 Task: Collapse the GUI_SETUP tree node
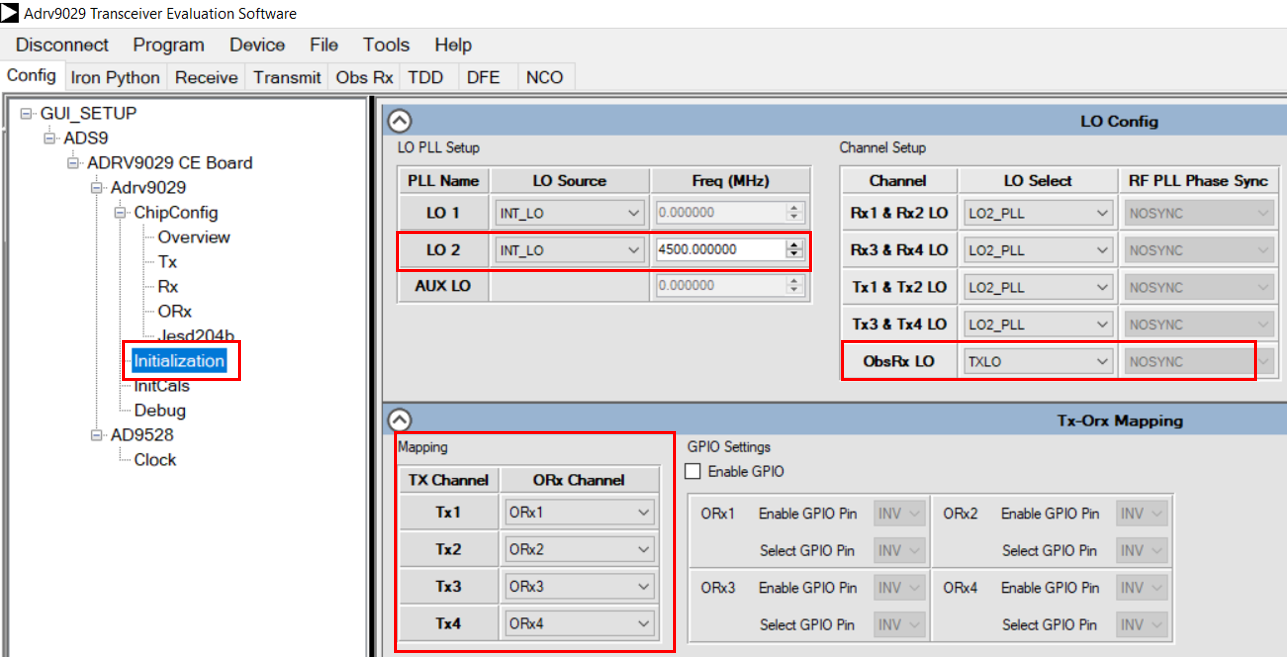tap(27, 114)
